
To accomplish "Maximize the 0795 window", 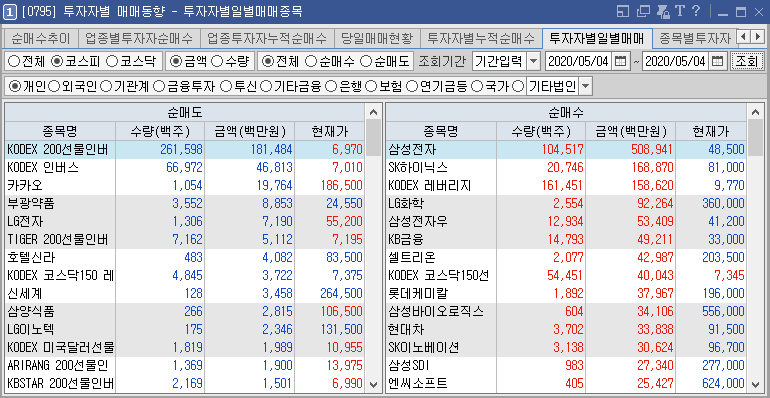I will 741,12.
